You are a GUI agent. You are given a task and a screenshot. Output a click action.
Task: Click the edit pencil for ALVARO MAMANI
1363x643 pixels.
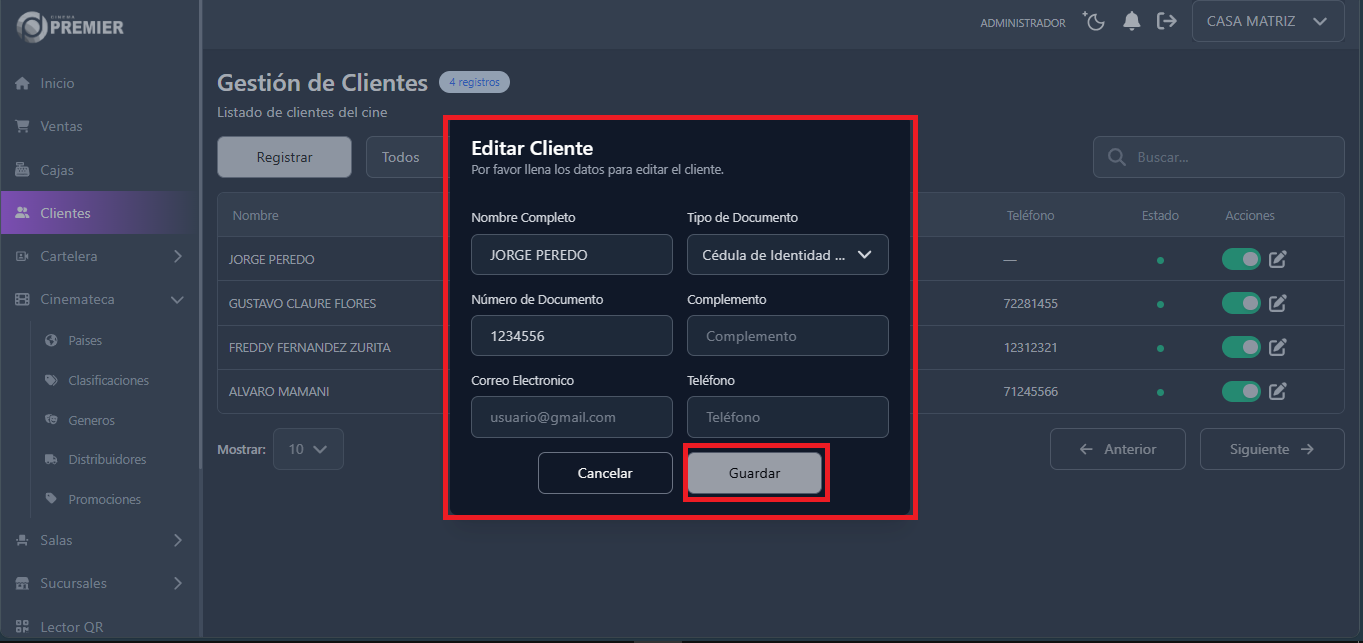coord(1277,391)
